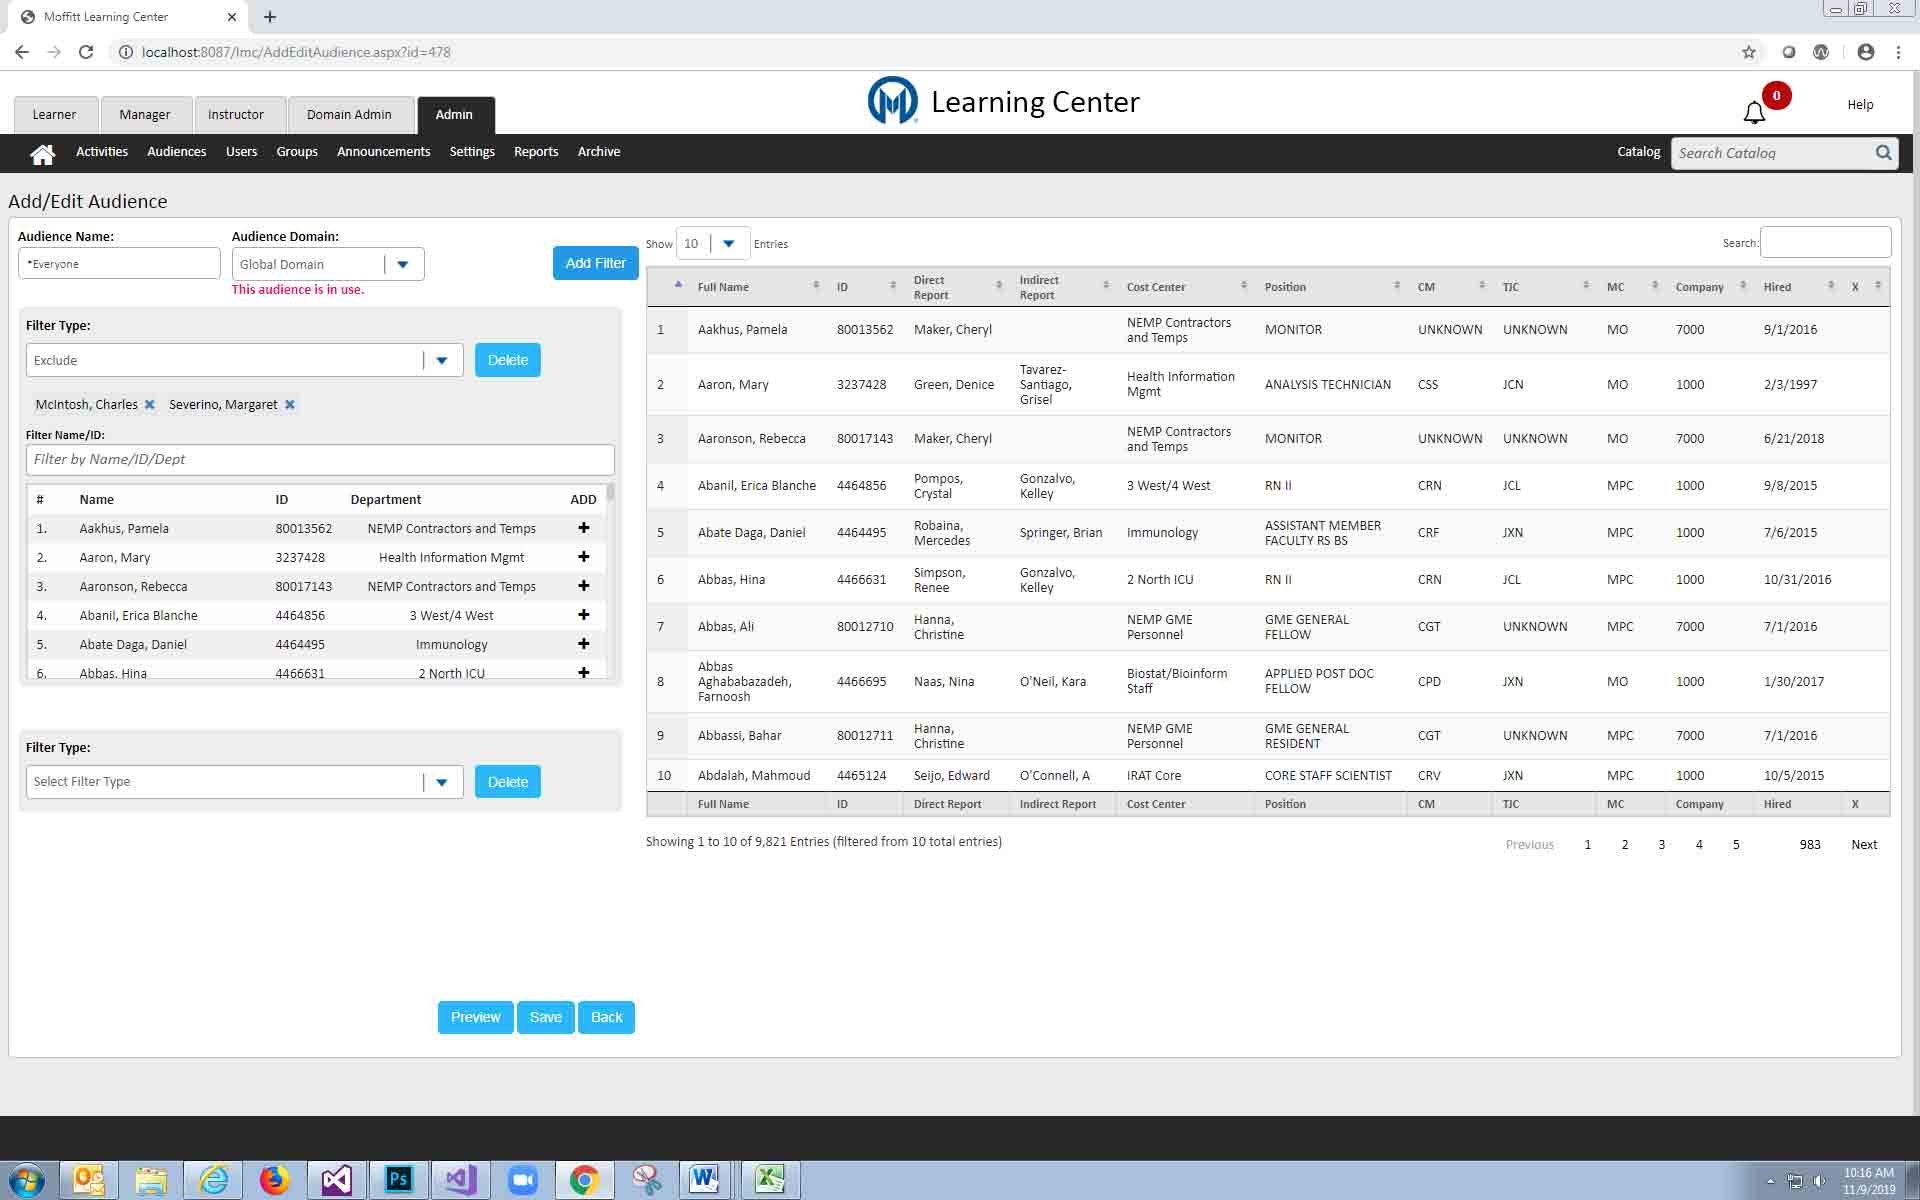
Task: Switch to the Domain Admin tab
Action: [x=349, y=115]
